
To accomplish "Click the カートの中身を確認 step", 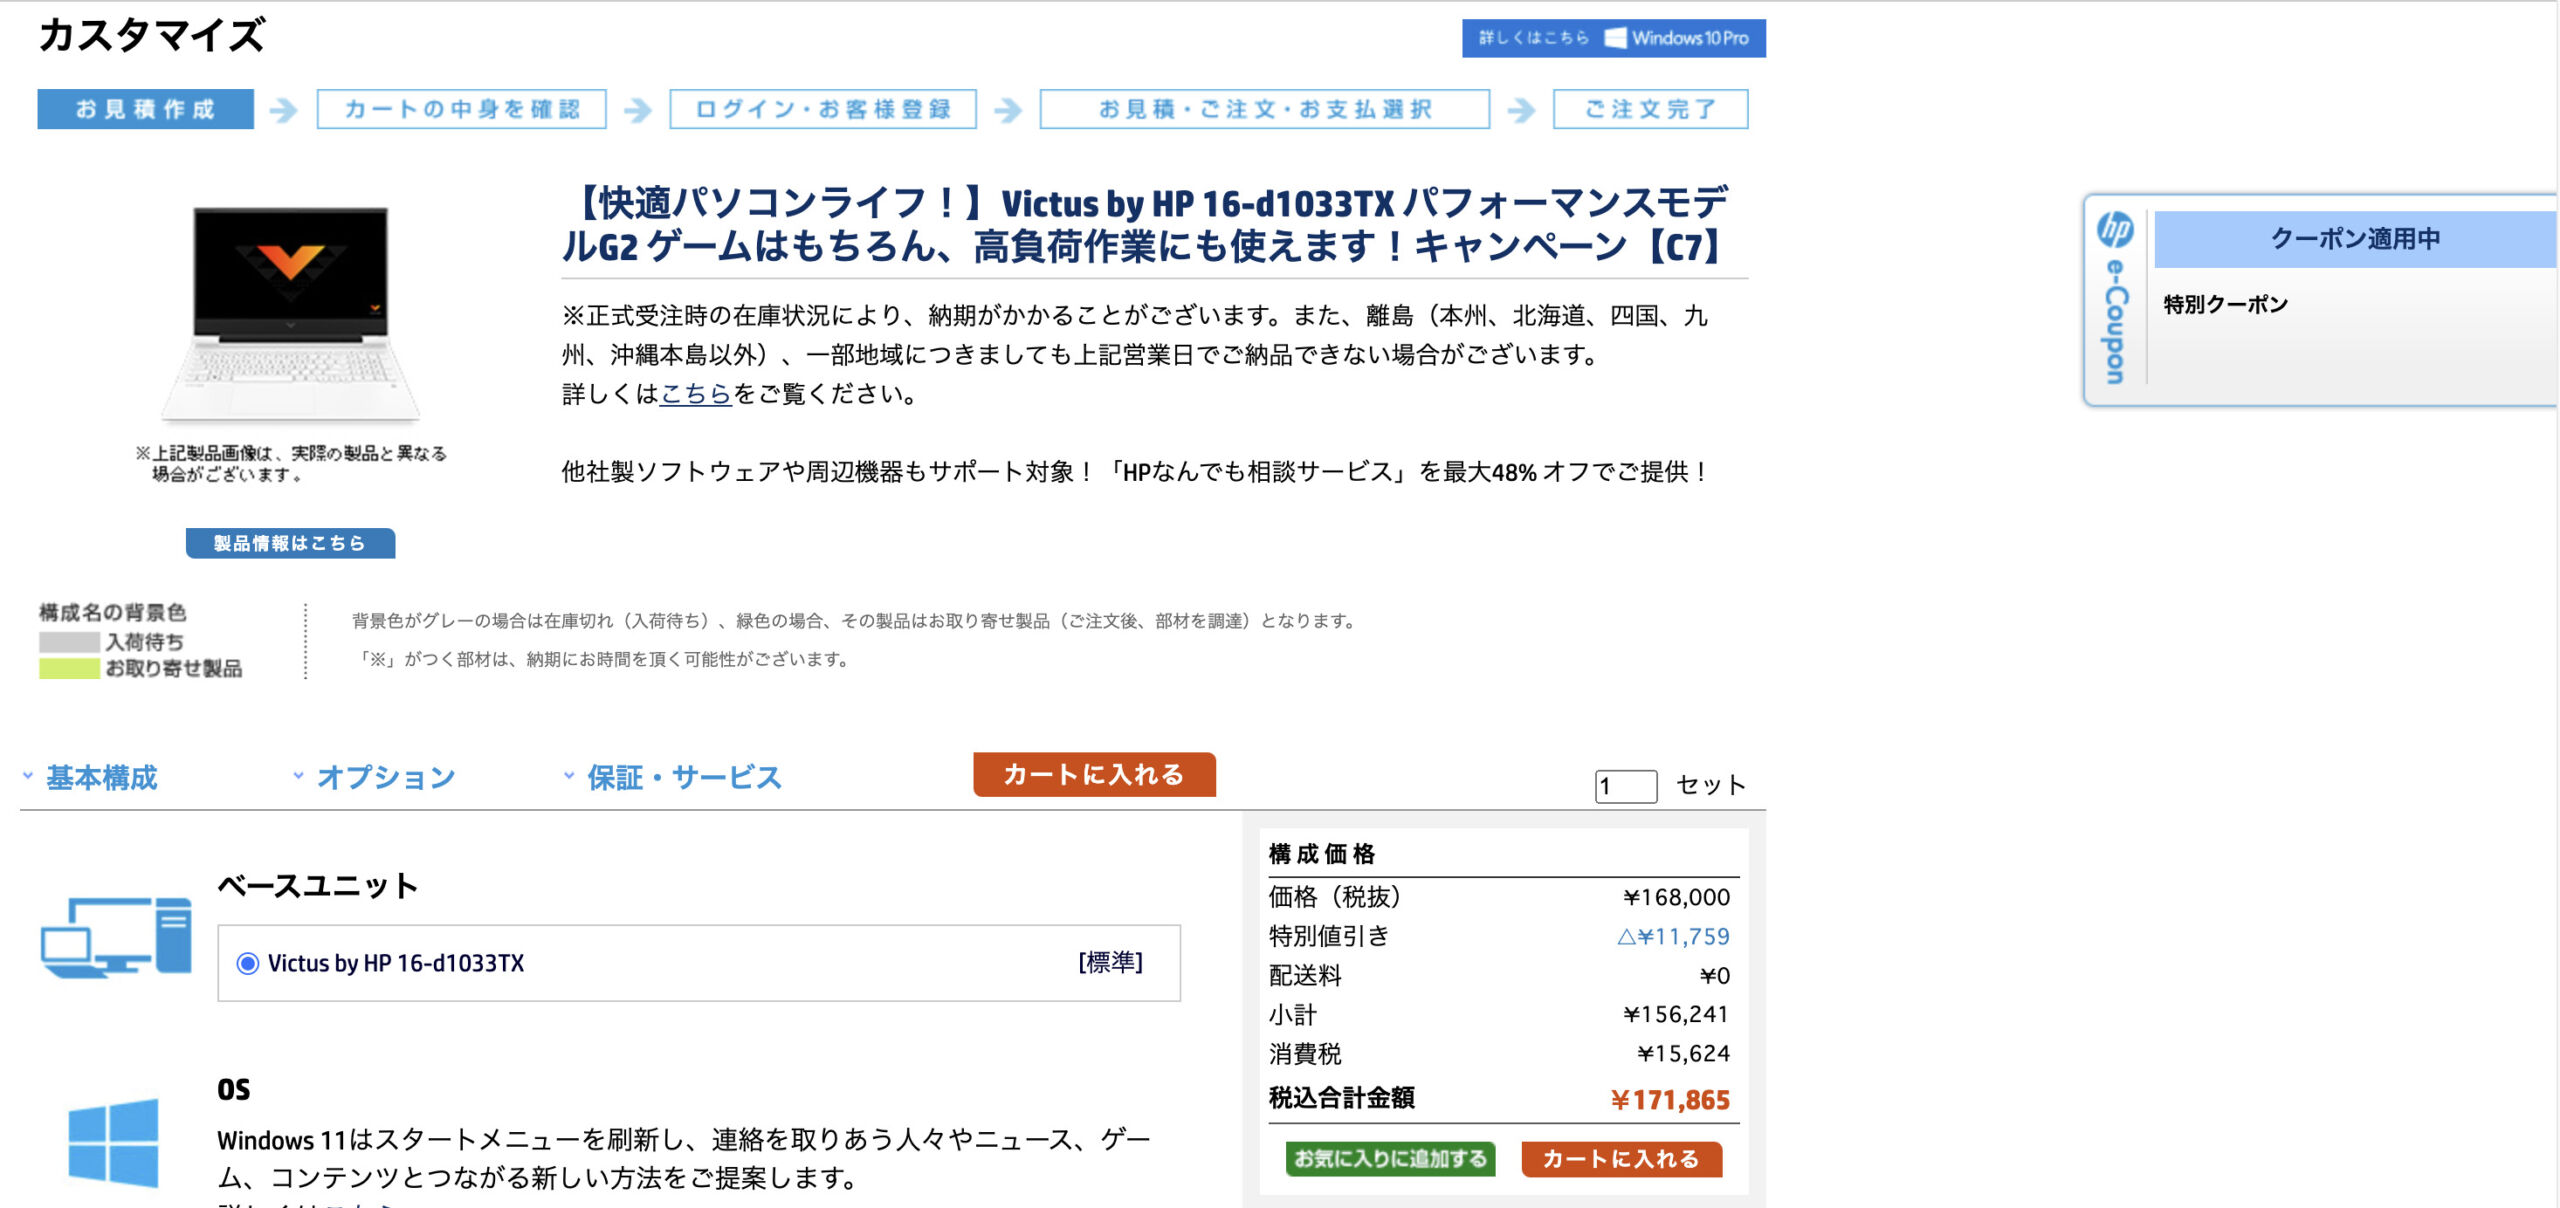I will [461, 109].
